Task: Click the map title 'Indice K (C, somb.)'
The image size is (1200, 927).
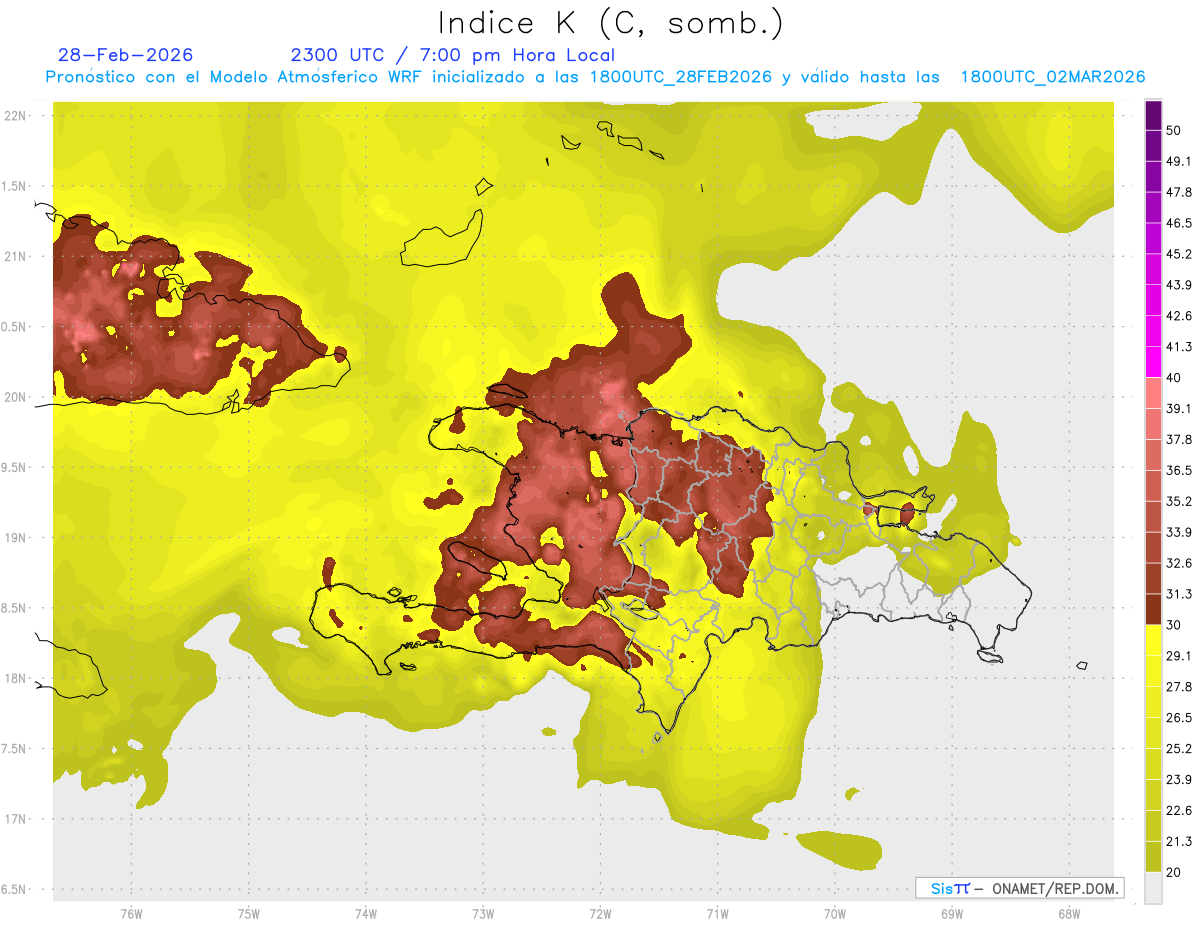Action: tap(611, 24)
